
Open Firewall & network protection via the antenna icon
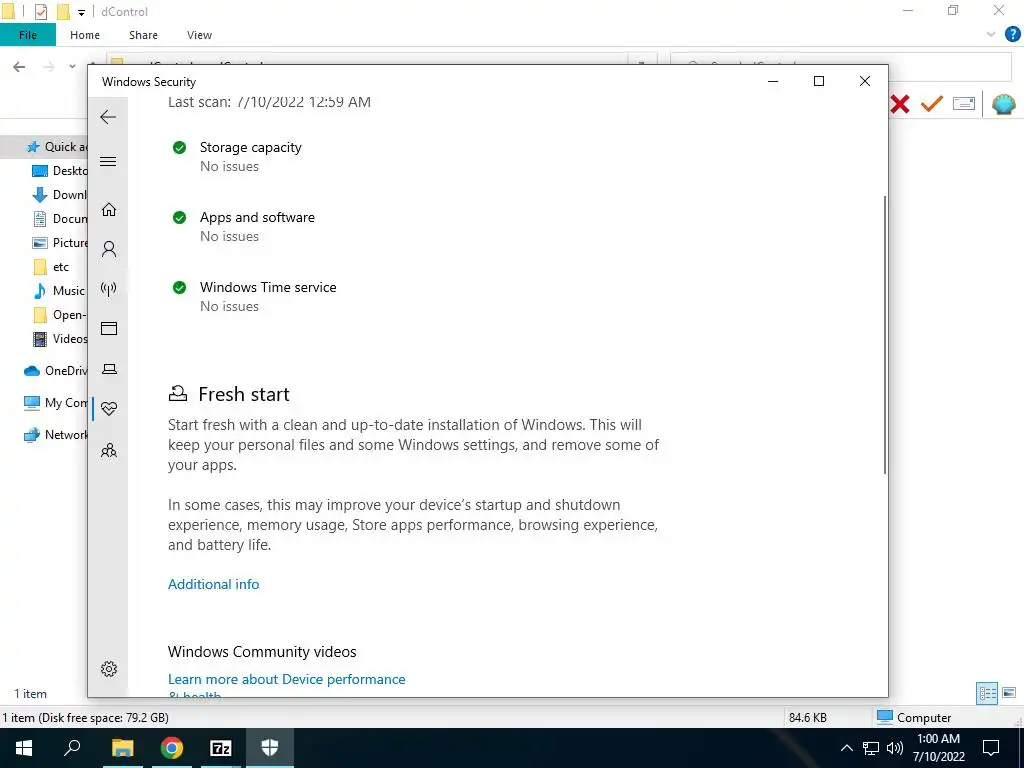(108, 289)
